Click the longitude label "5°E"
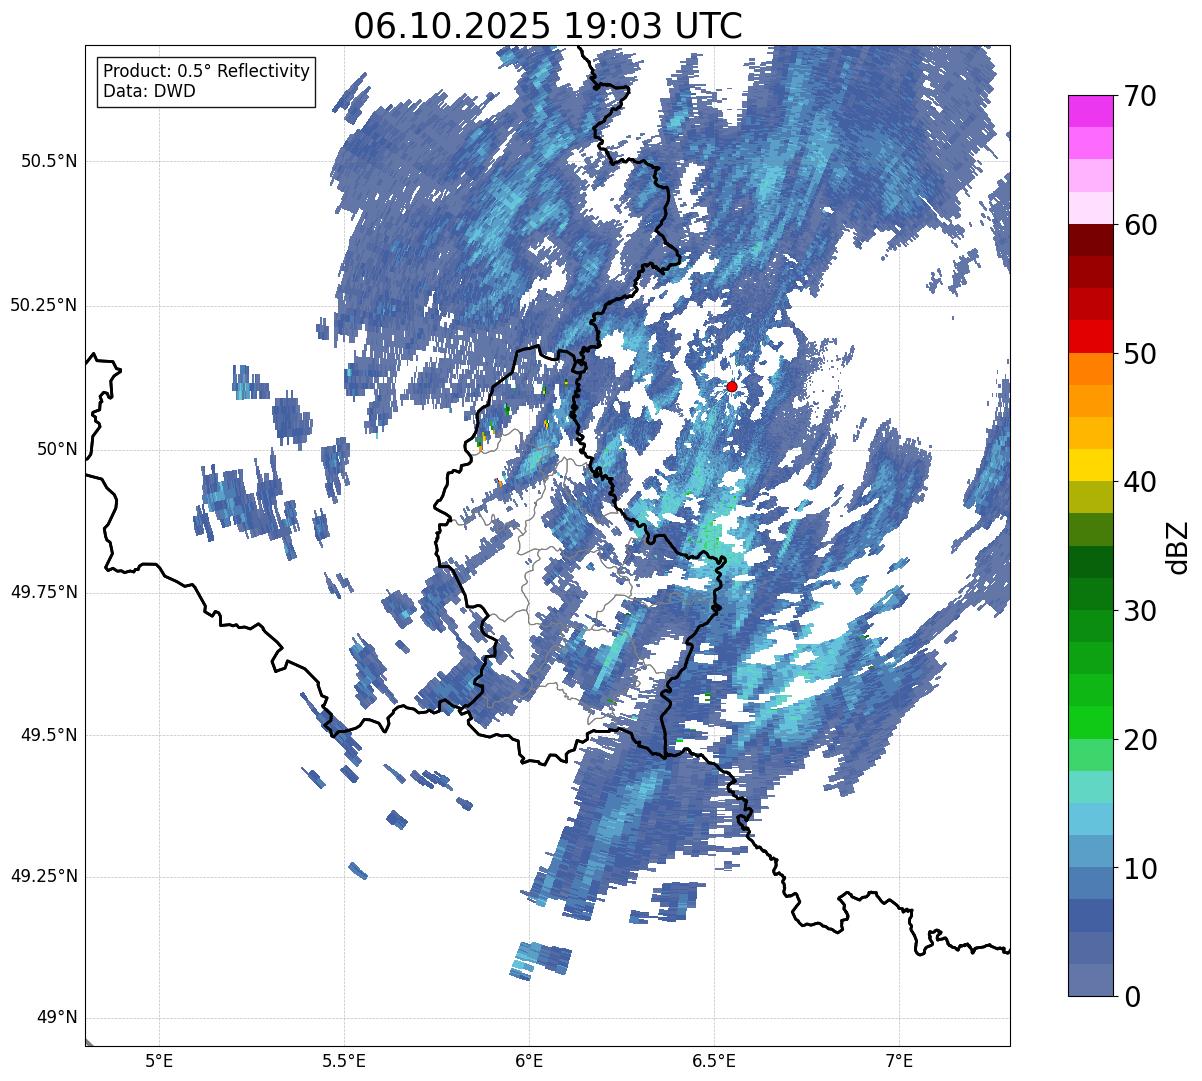 [159, 1060]
